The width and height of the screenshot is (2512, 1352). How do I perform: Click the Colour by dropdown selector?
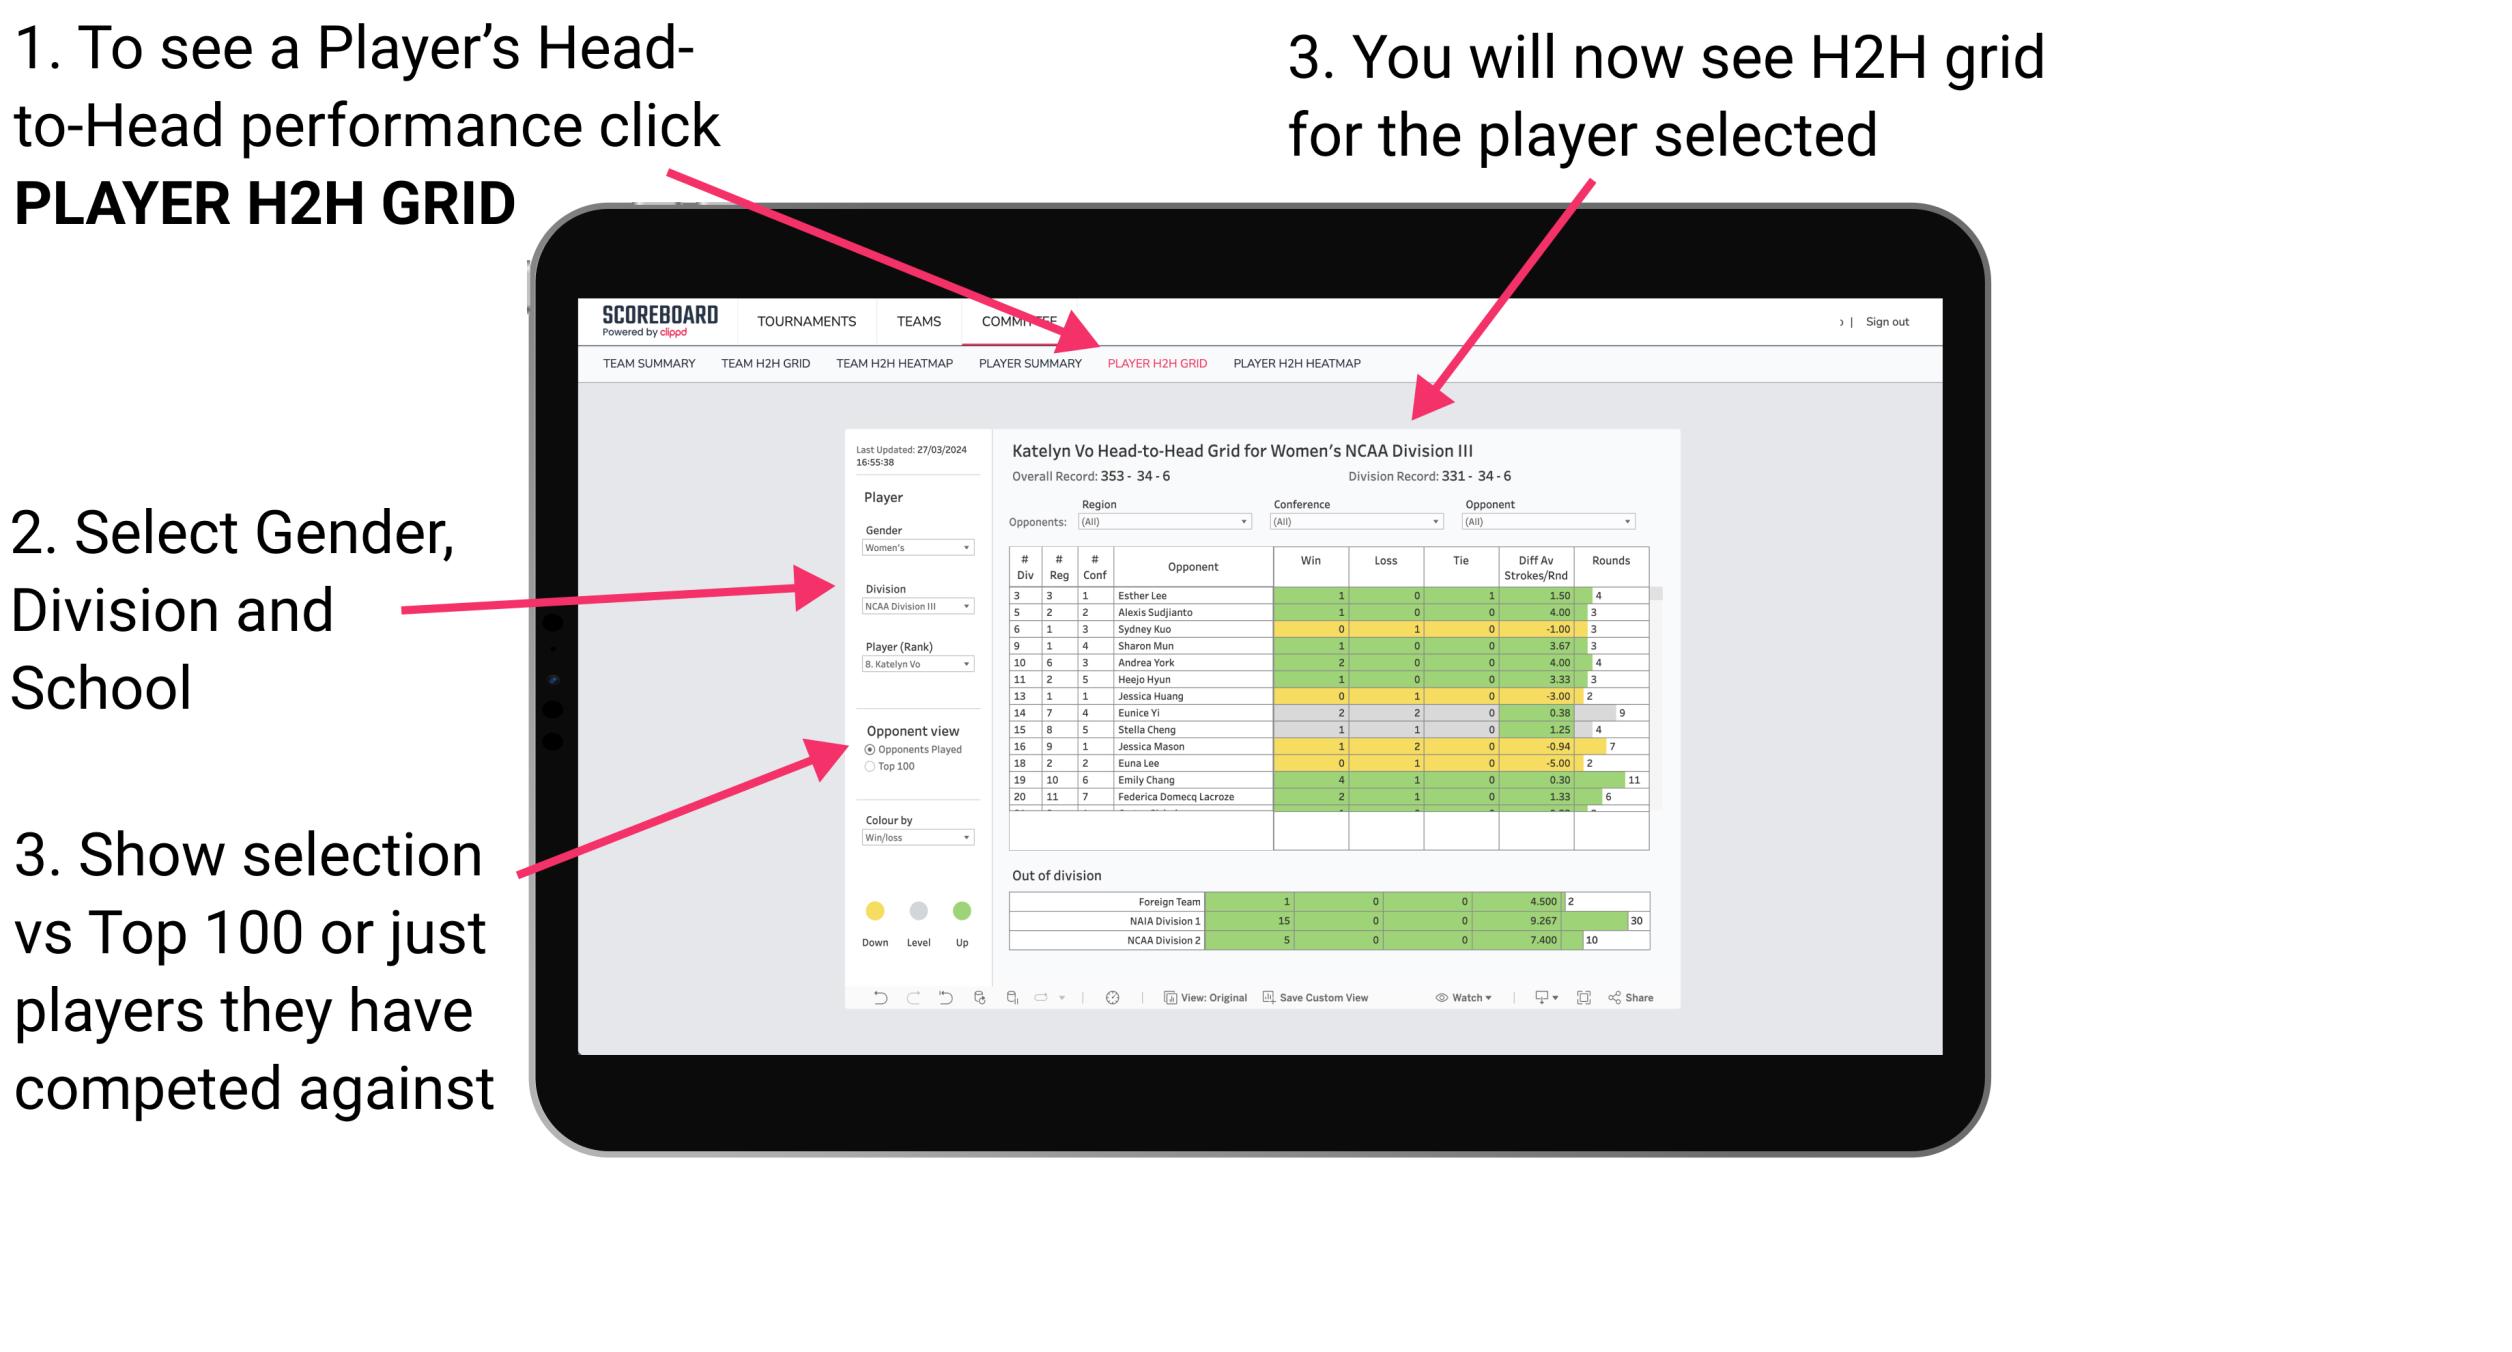(x=912, y=839)
